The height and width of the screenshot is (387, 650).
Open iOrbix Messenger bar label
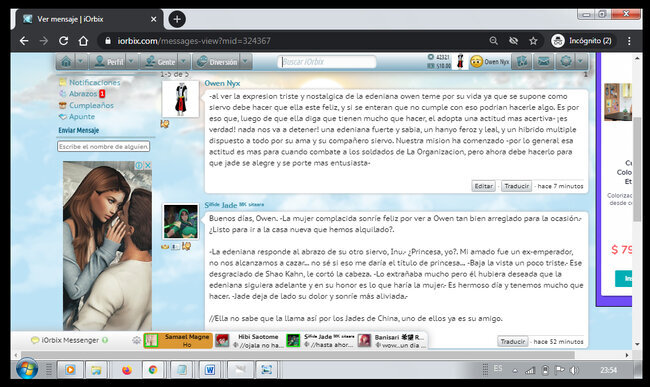[x=70, y=340]
